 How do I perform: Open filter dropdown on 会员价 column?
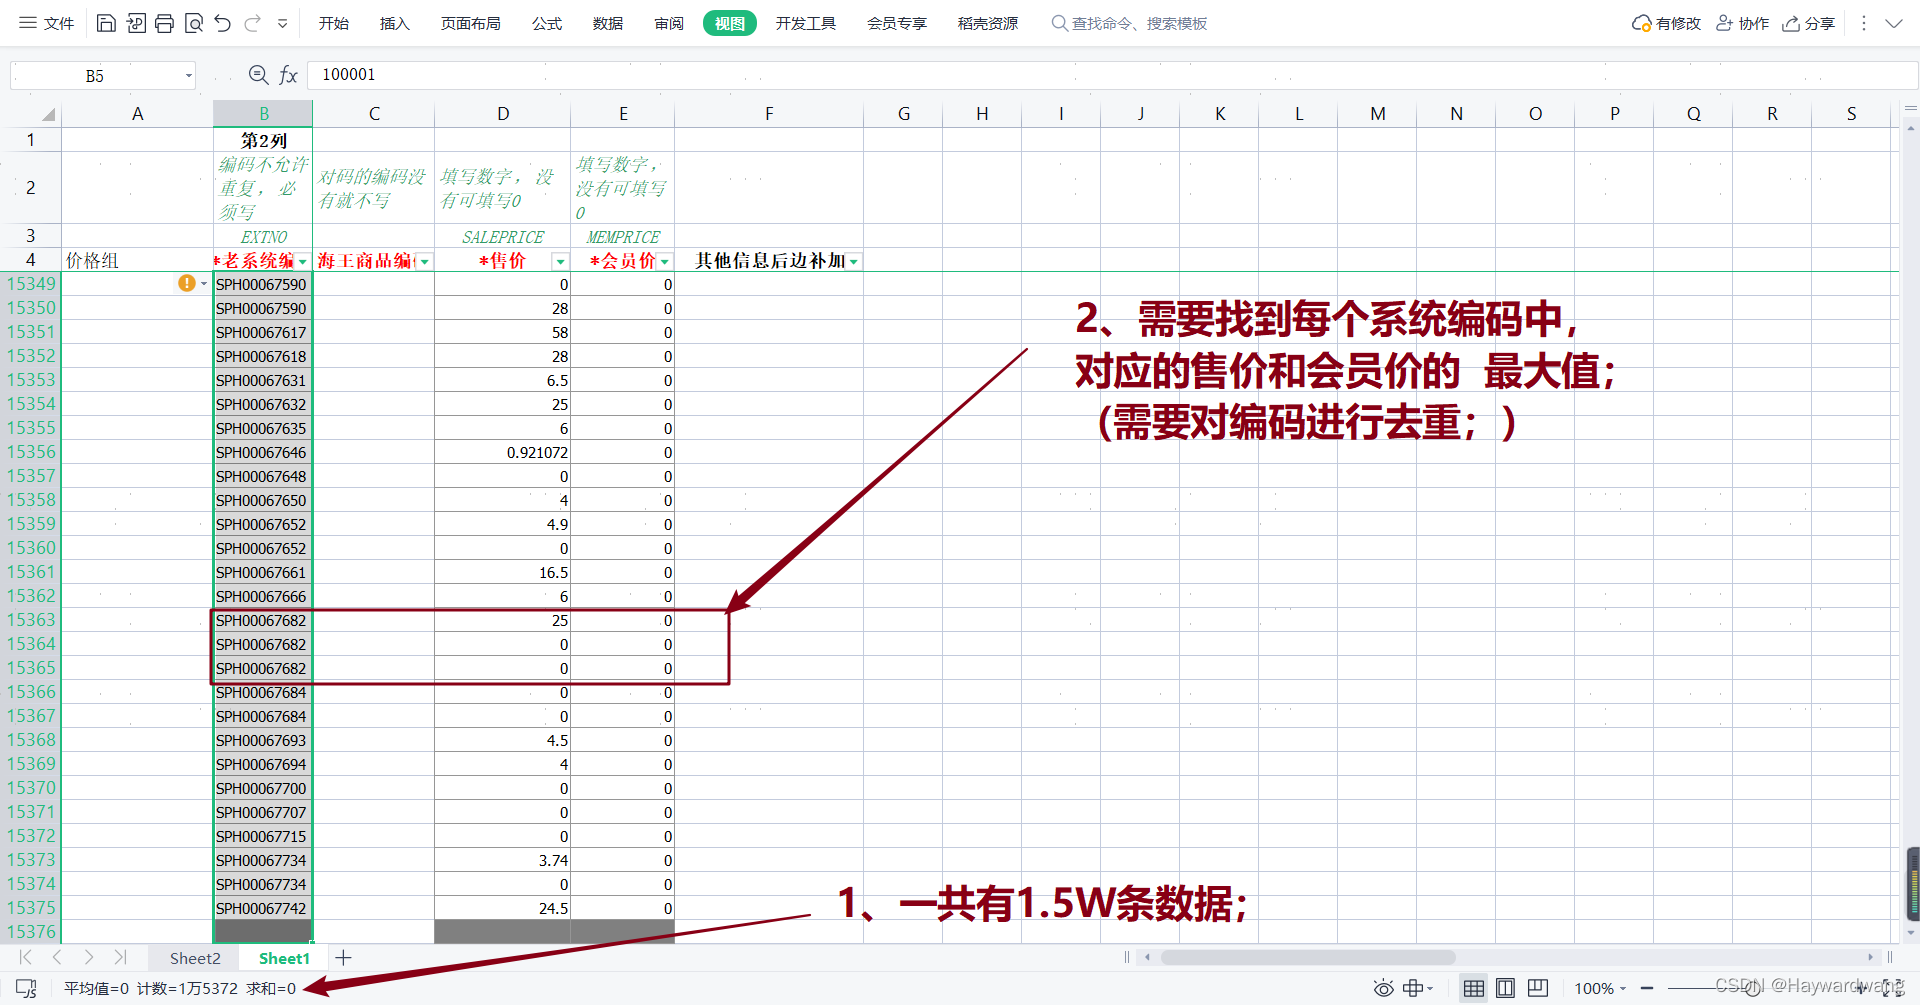tap(665, 262)
